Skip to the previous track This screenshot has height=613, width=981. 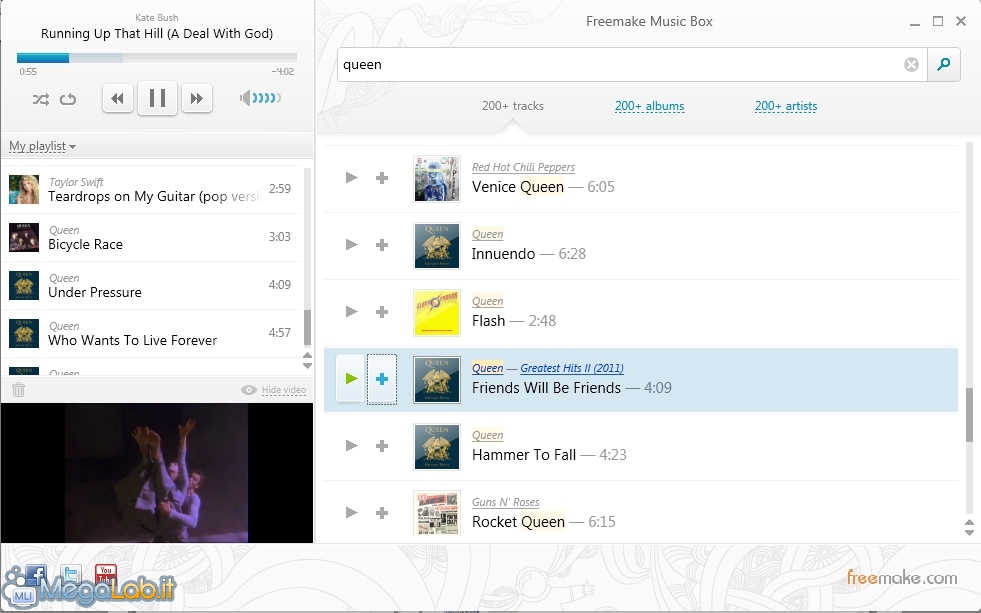[118, 98]
